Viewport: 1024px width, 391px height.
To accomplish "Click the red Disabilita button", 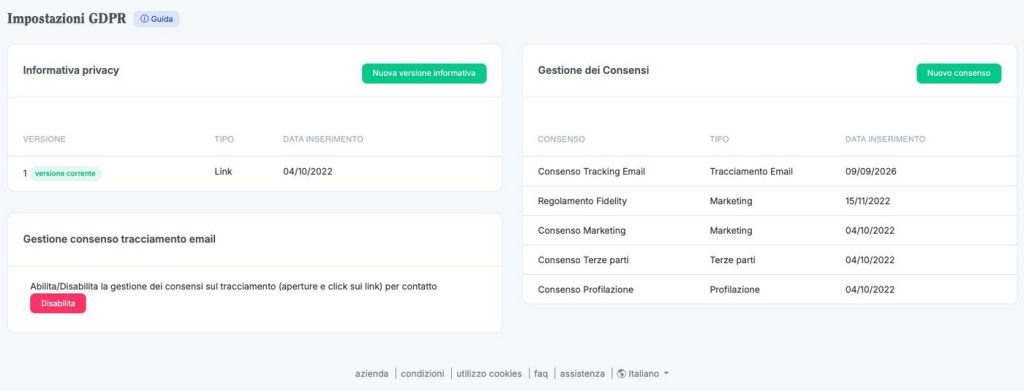I will pos(58,304).
